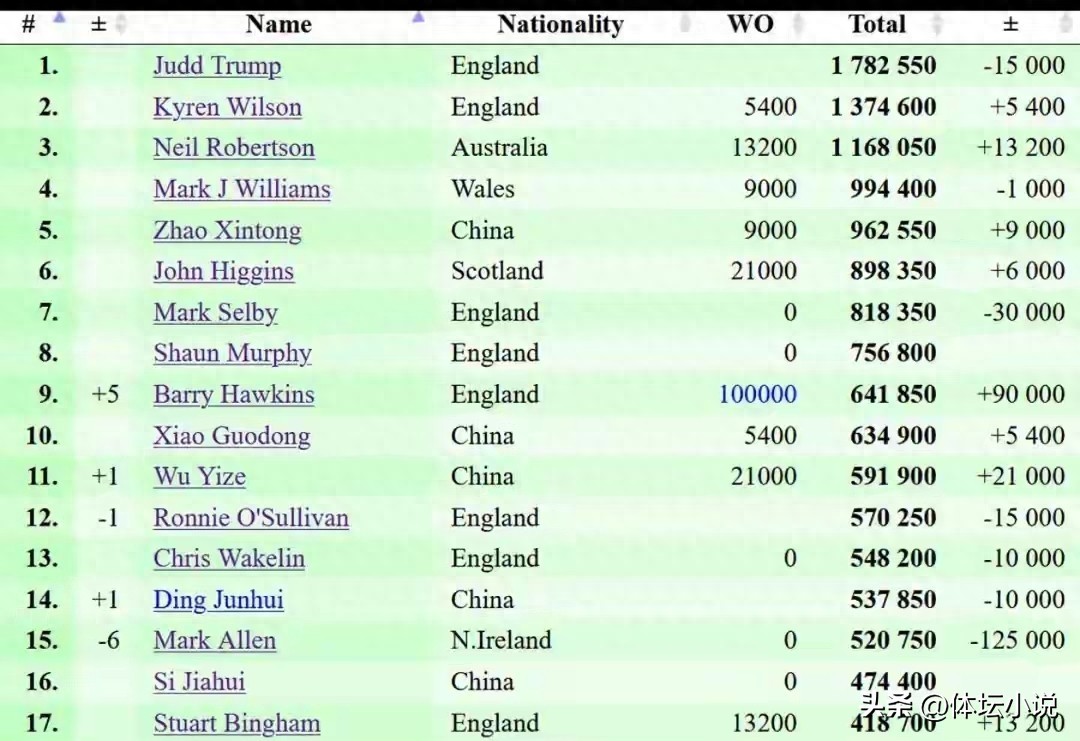Click the down sort arrow on the ± column
Image resolution: width=1080 pixels, height=741 pixels.
[121, 27]
